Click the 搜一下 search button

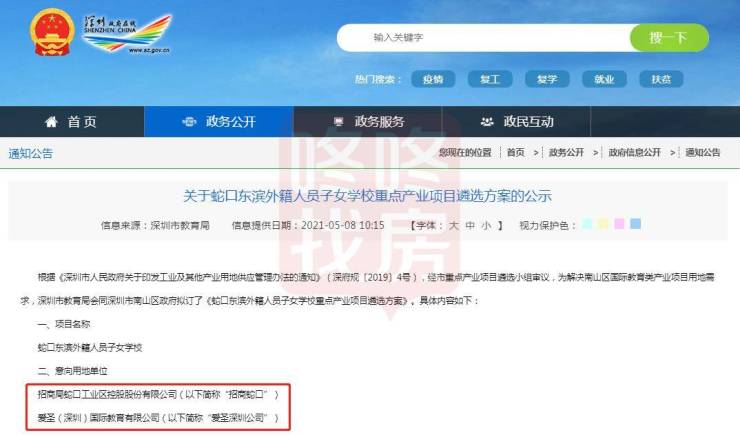click(669, 37)
